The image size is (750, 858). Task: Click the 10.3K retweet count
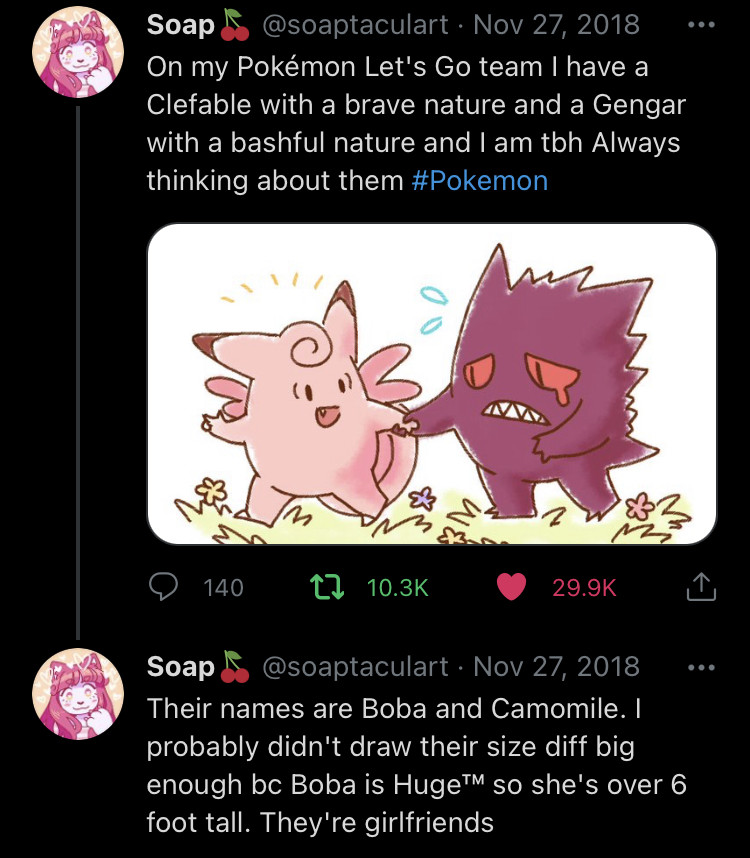[x=397, y=589]
